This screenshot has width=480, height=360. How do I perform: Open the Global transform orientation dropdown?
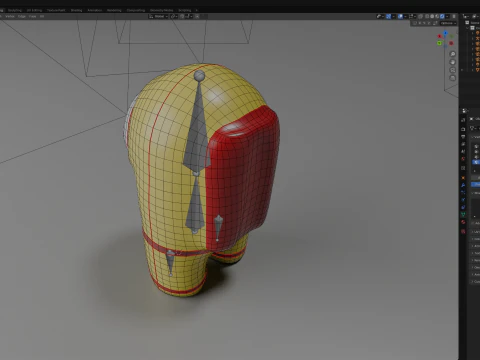click(x=158, y=16)
